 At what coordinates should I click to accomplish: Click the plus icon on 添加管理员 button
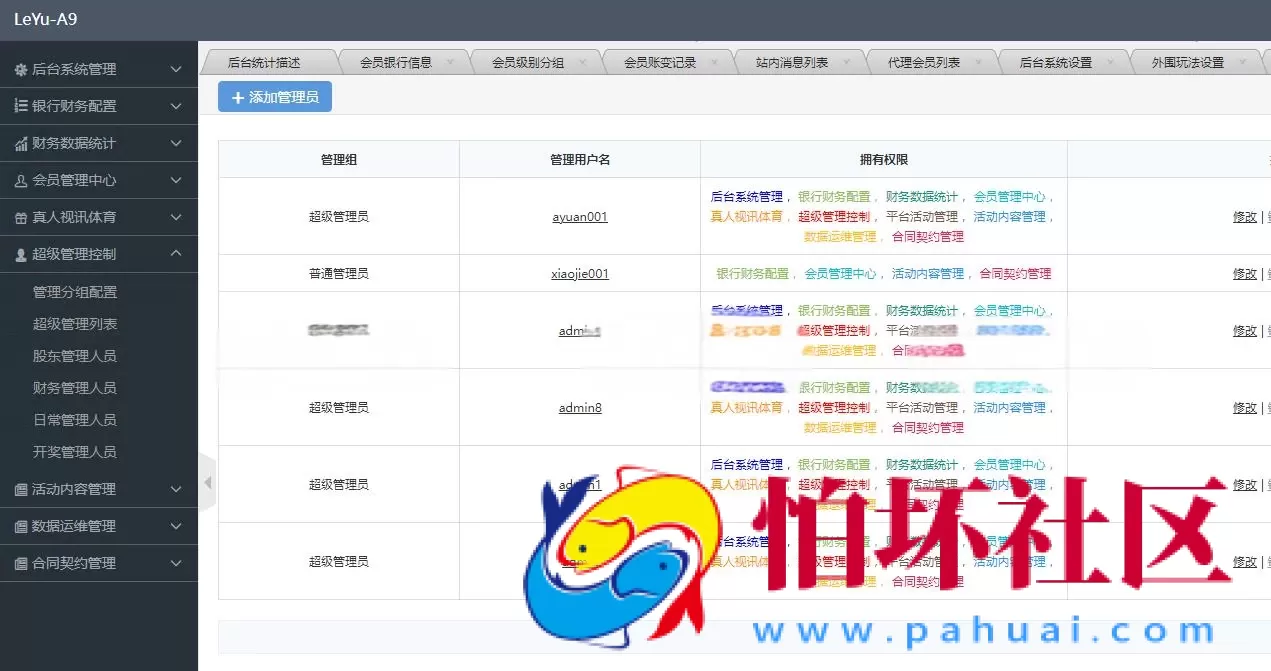coord(239,97)
